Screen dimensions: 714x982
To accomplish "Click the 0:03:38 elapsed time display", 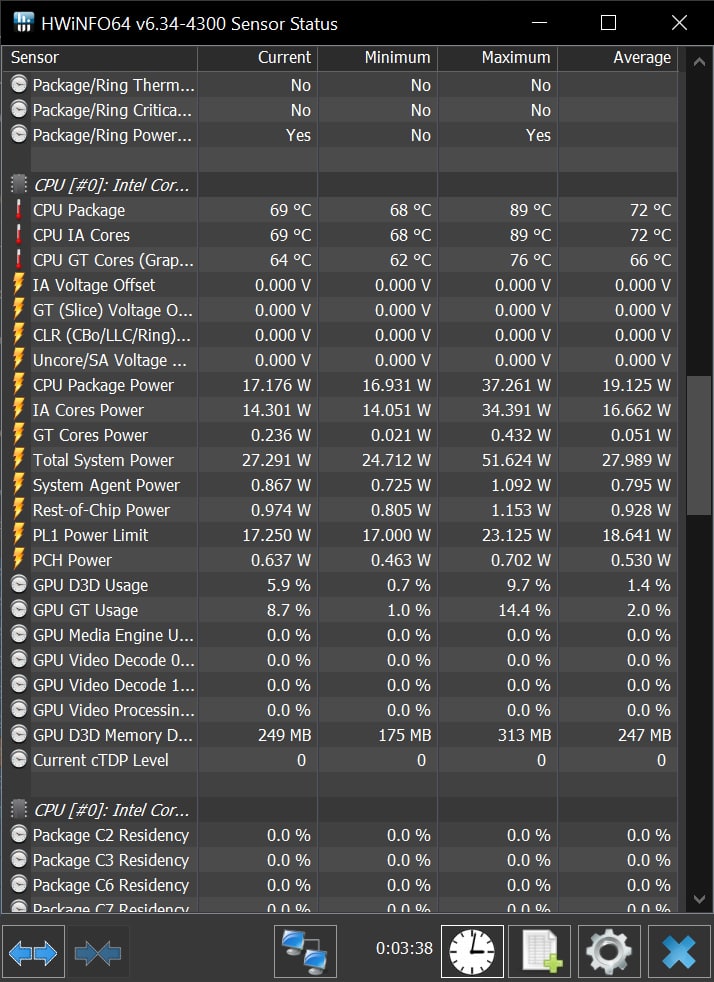I will [404, 948].
